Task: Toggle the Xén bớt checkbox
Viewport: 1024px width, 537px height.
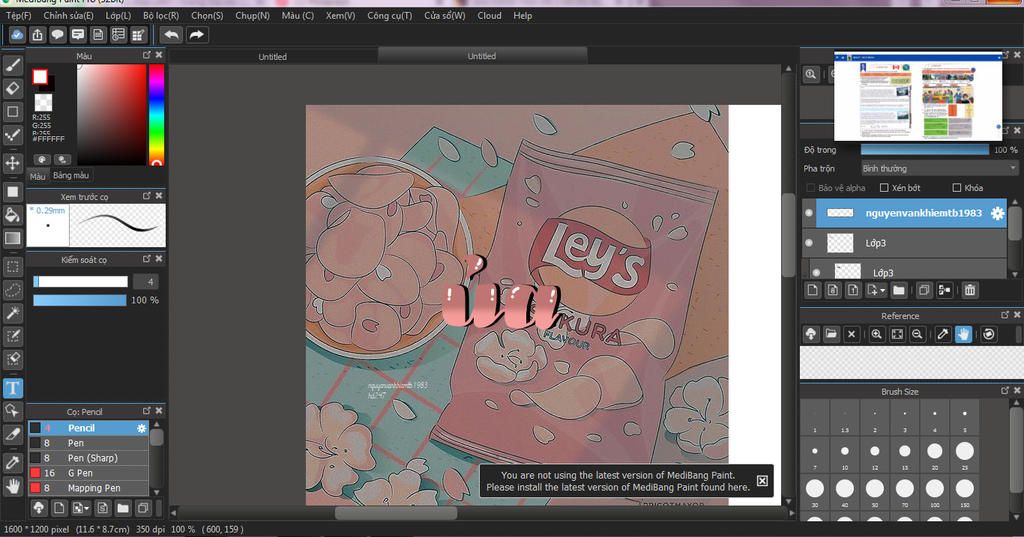Action: pyautogui.click(x=884, y=187)
